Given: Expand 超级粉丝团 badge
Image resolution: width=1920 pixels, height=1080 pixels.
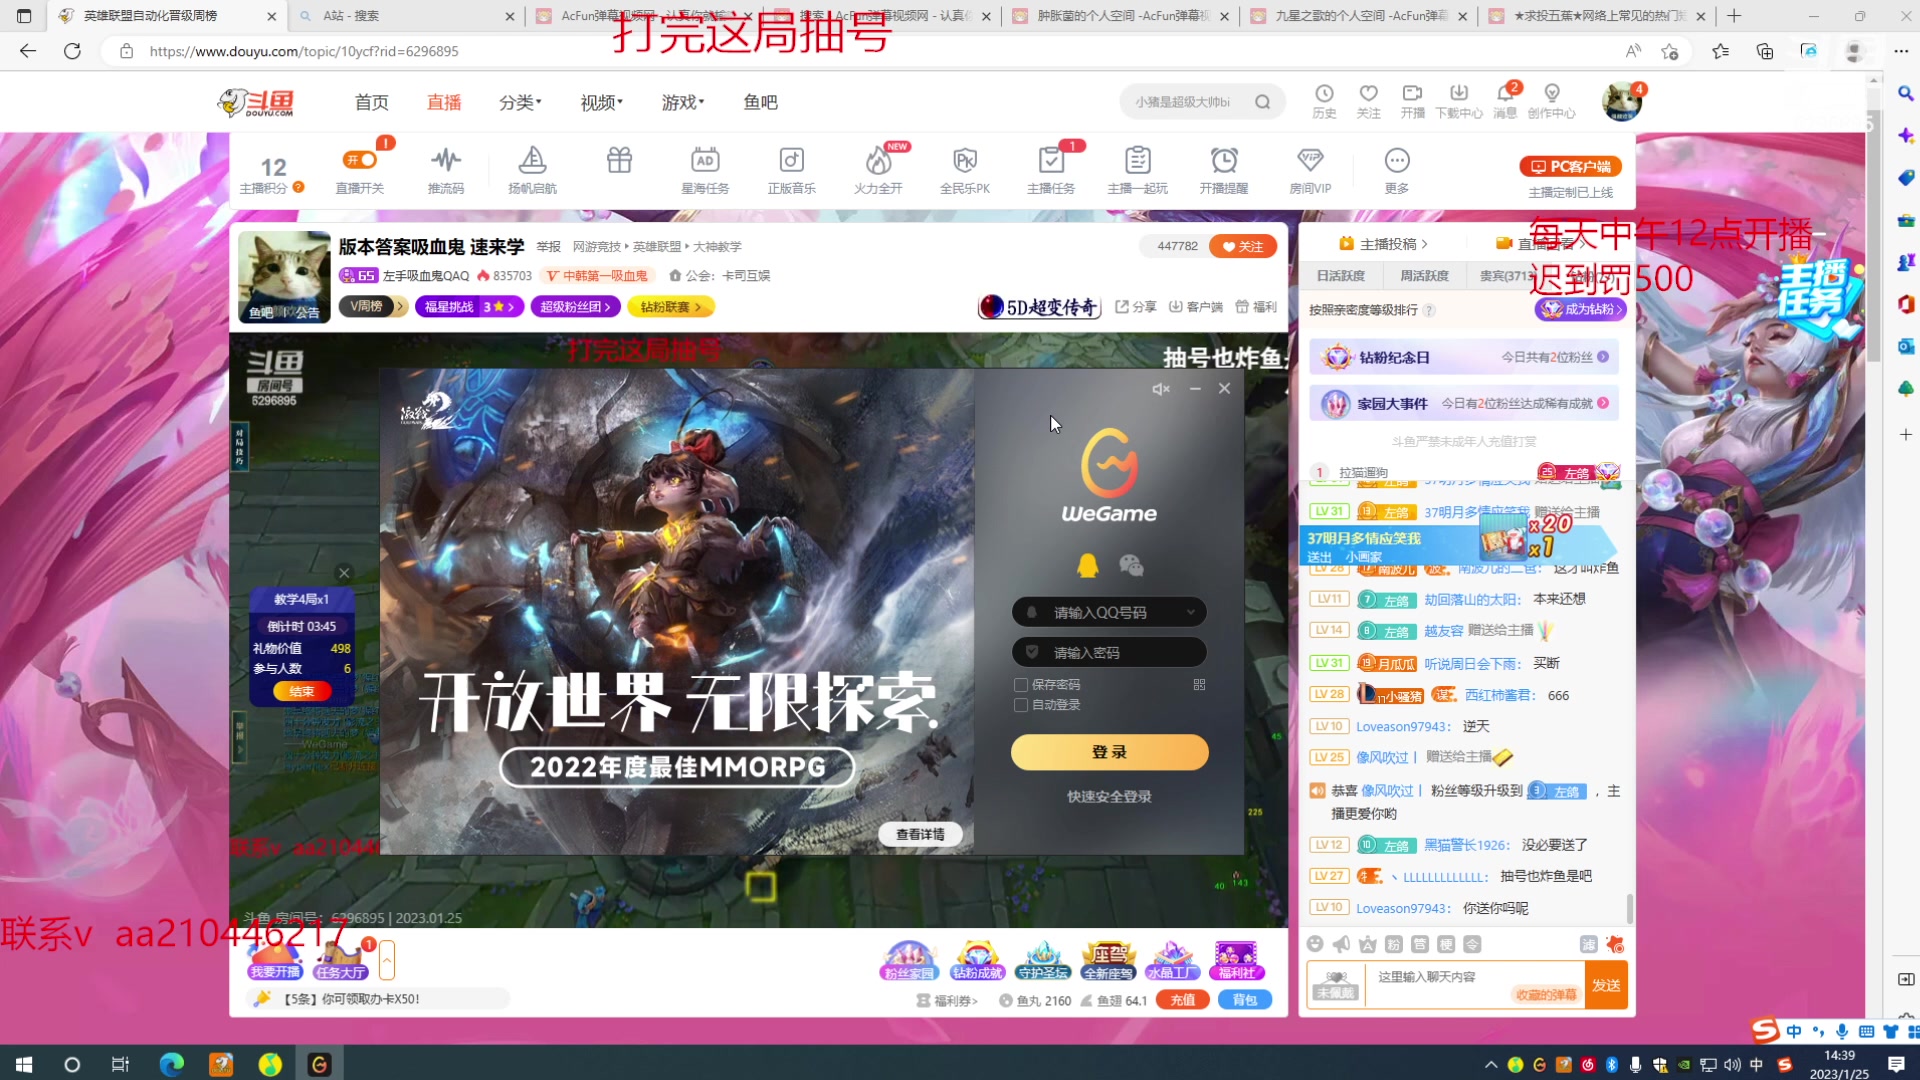Looking at the screenshot, I should (x=575, y=307).
